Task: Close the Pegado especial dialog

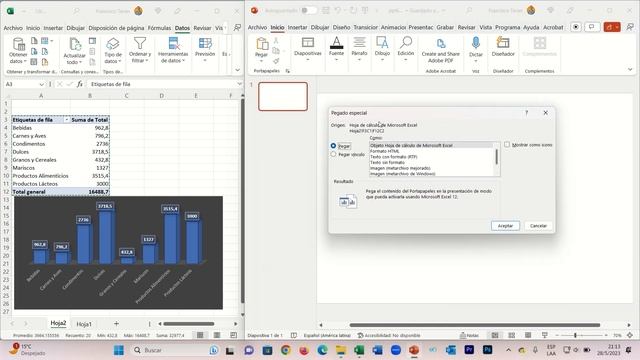Action: 546,113
